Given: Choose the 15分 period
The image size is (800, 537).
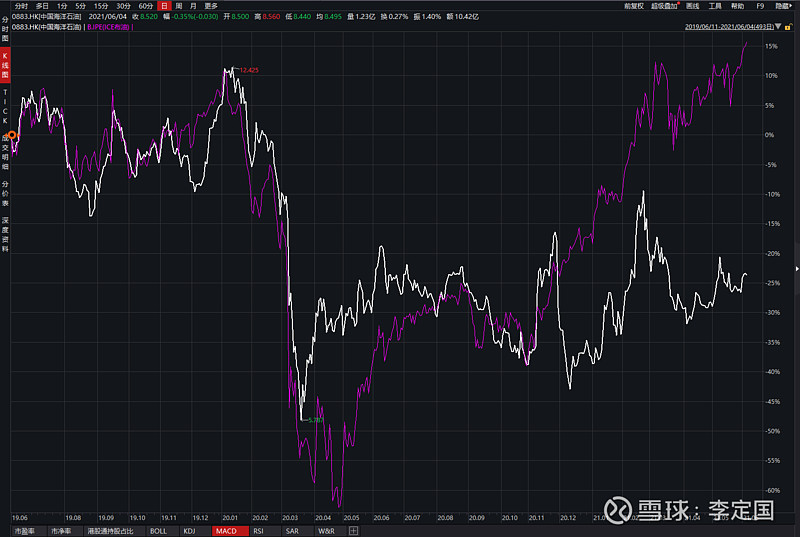Looking at the screenshot, I should pos(101,6).
